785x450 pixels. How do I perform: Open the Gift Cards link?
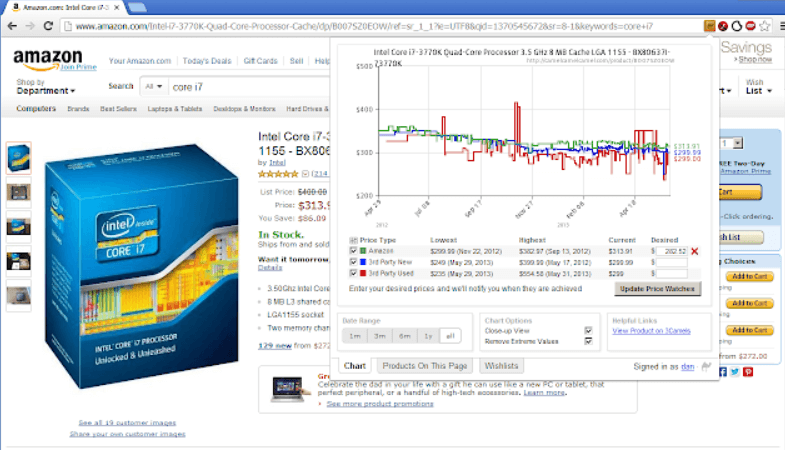[260, 61]
